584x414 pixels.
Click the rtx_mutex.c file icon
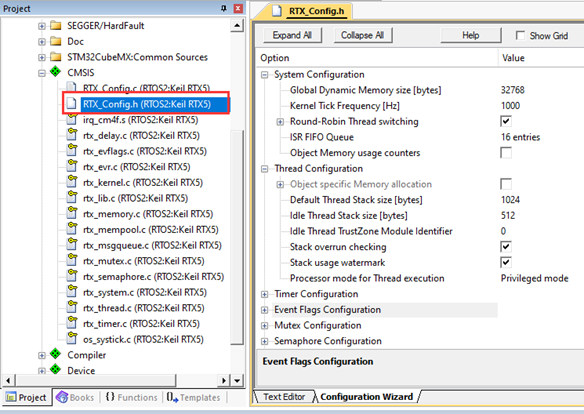point(72,260)
